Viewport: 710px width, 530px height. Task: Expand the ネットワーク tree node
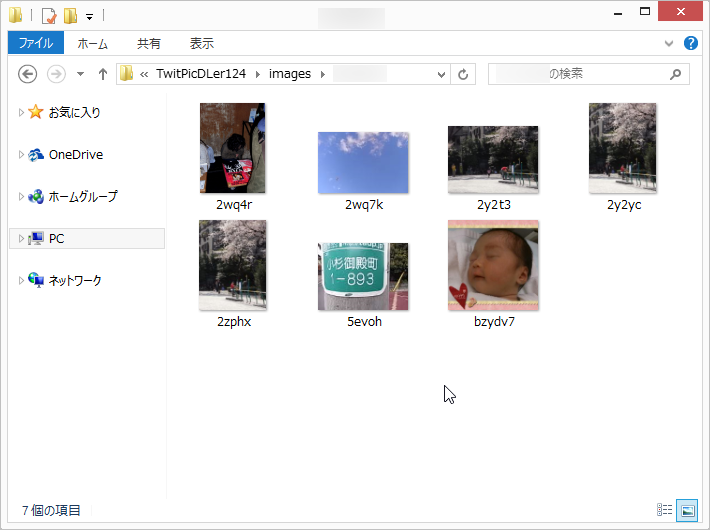click(x=21, y=280)
